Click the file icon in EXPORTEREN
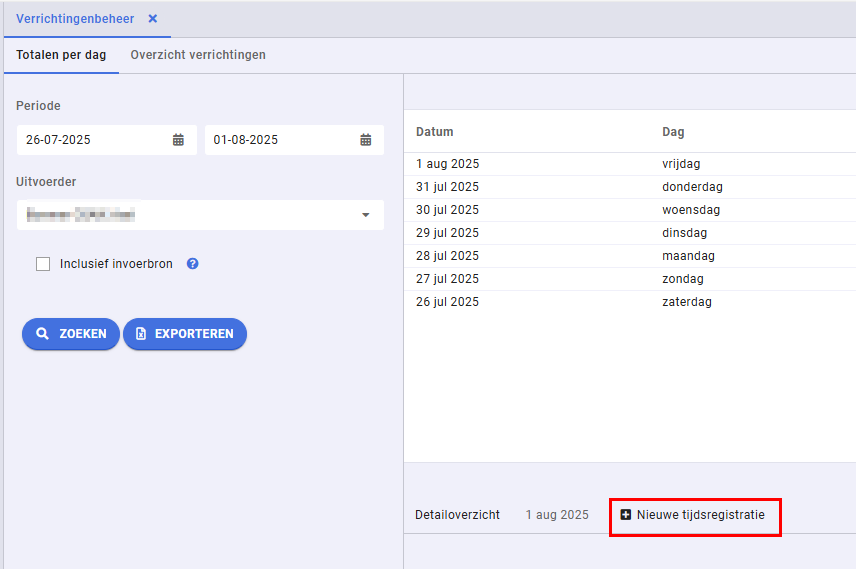This screenshot has width=856, height=569. (141, 334)
